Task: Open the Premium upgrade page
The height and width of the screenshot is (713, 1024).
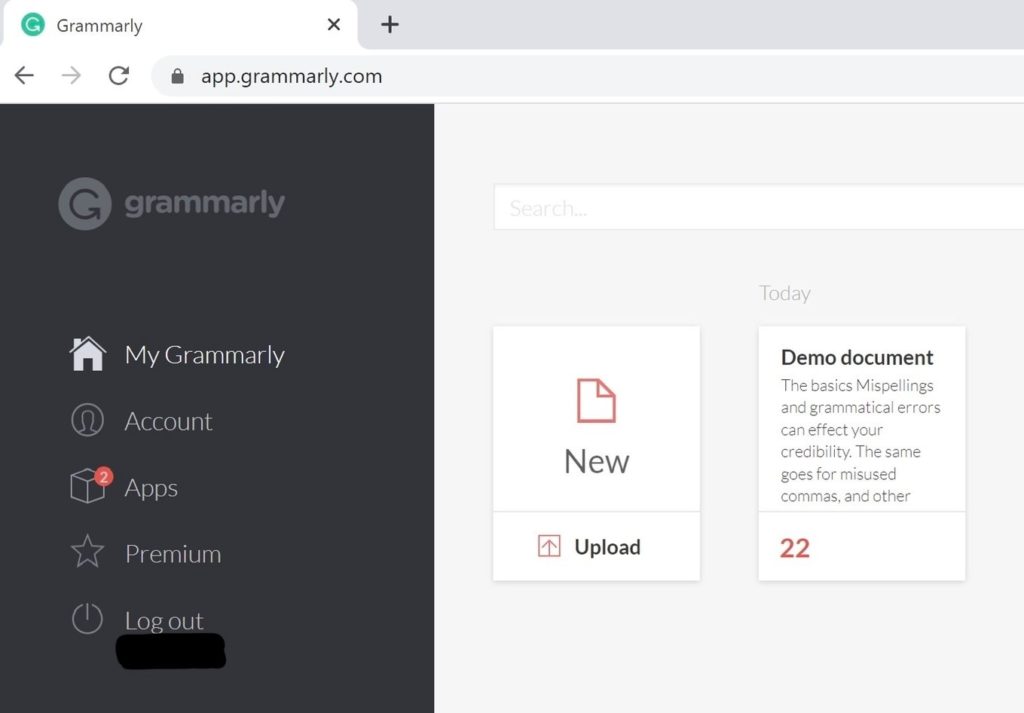Action: pyautogui.click(x=173, y=554)
